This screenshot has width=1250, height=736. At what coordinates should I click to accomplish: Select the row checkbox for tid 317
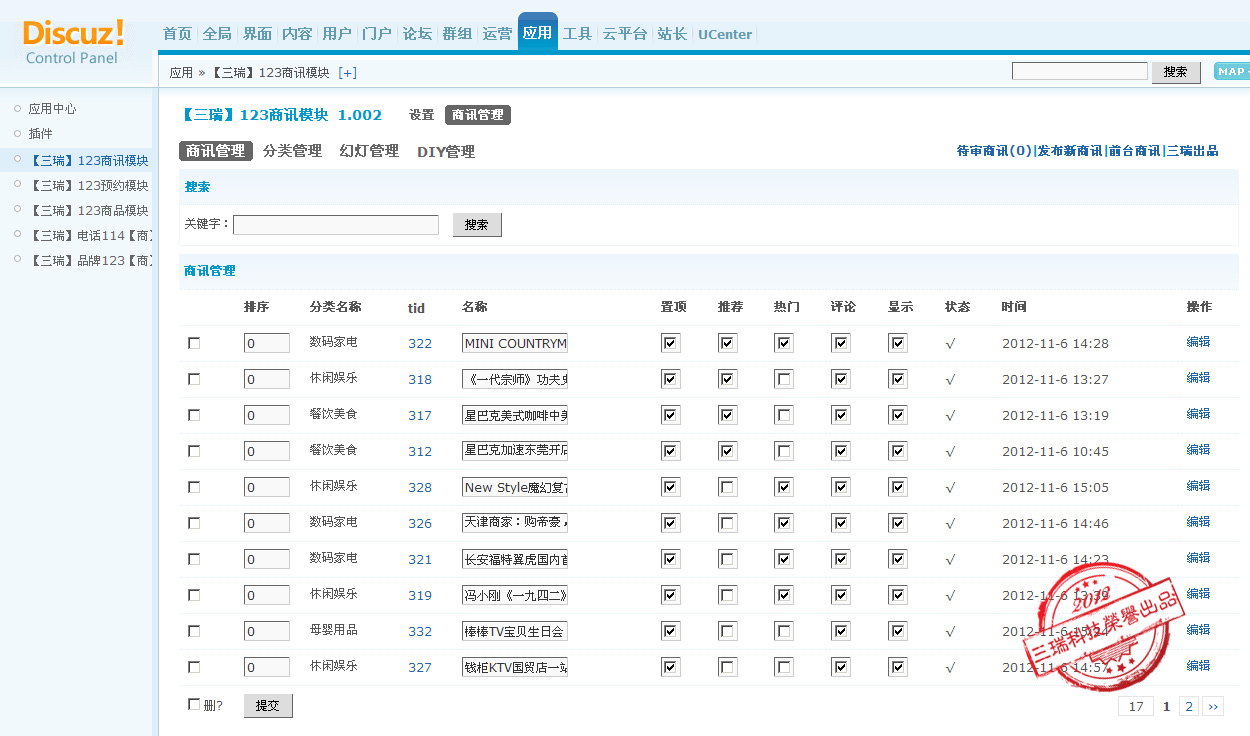point(194,415)
